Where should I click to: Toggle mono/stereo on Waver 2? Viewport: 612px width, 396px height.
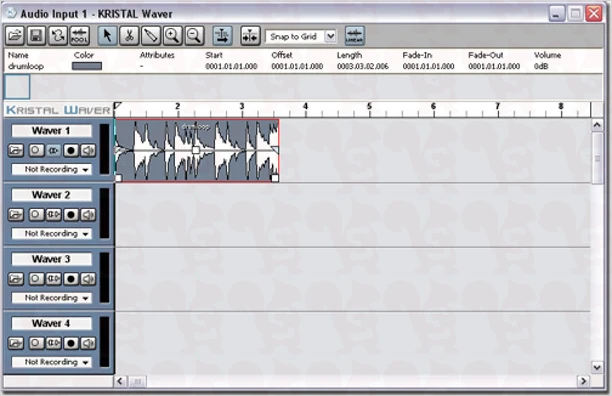coord(53,215)
